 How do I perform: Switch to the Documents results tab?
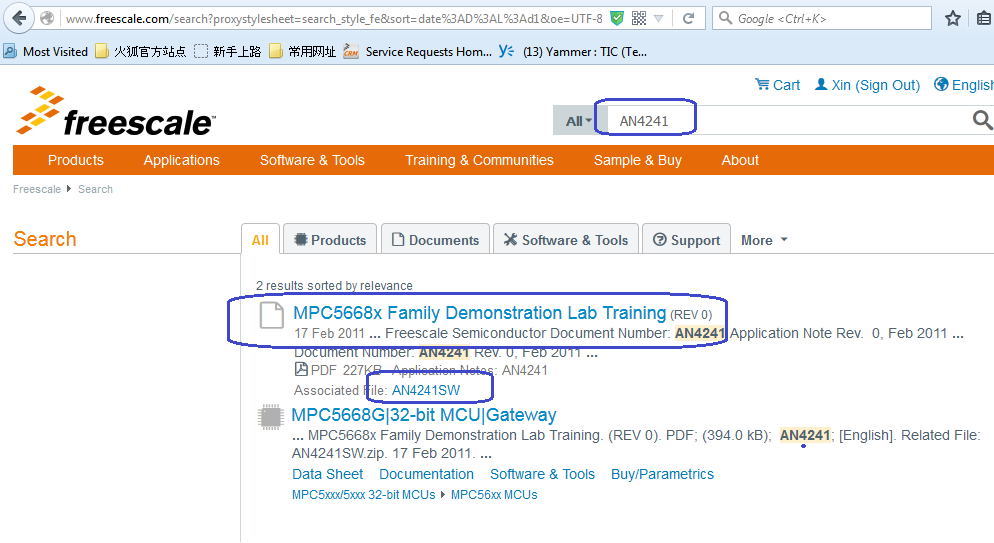(x=436, y=240)
